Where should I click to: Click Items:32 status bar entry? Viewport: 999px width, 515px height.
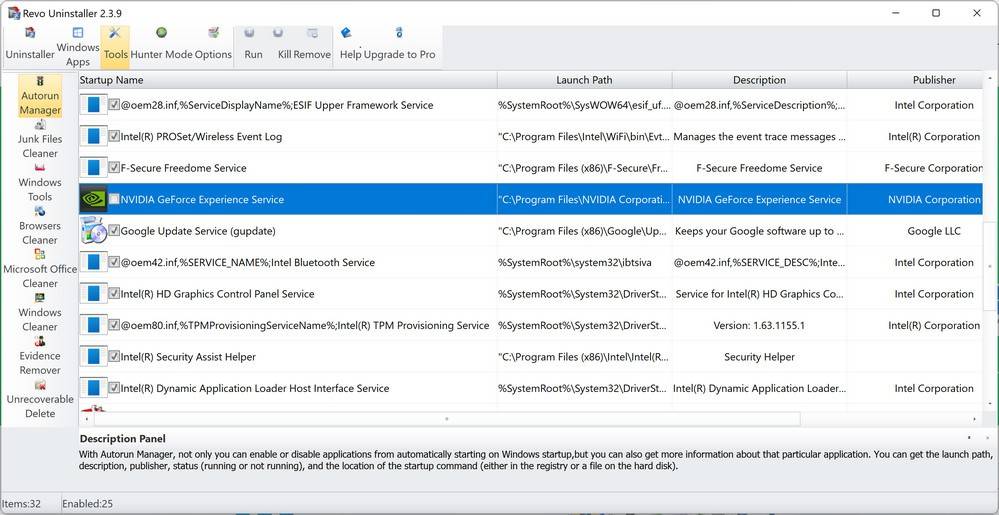point(22,504)
